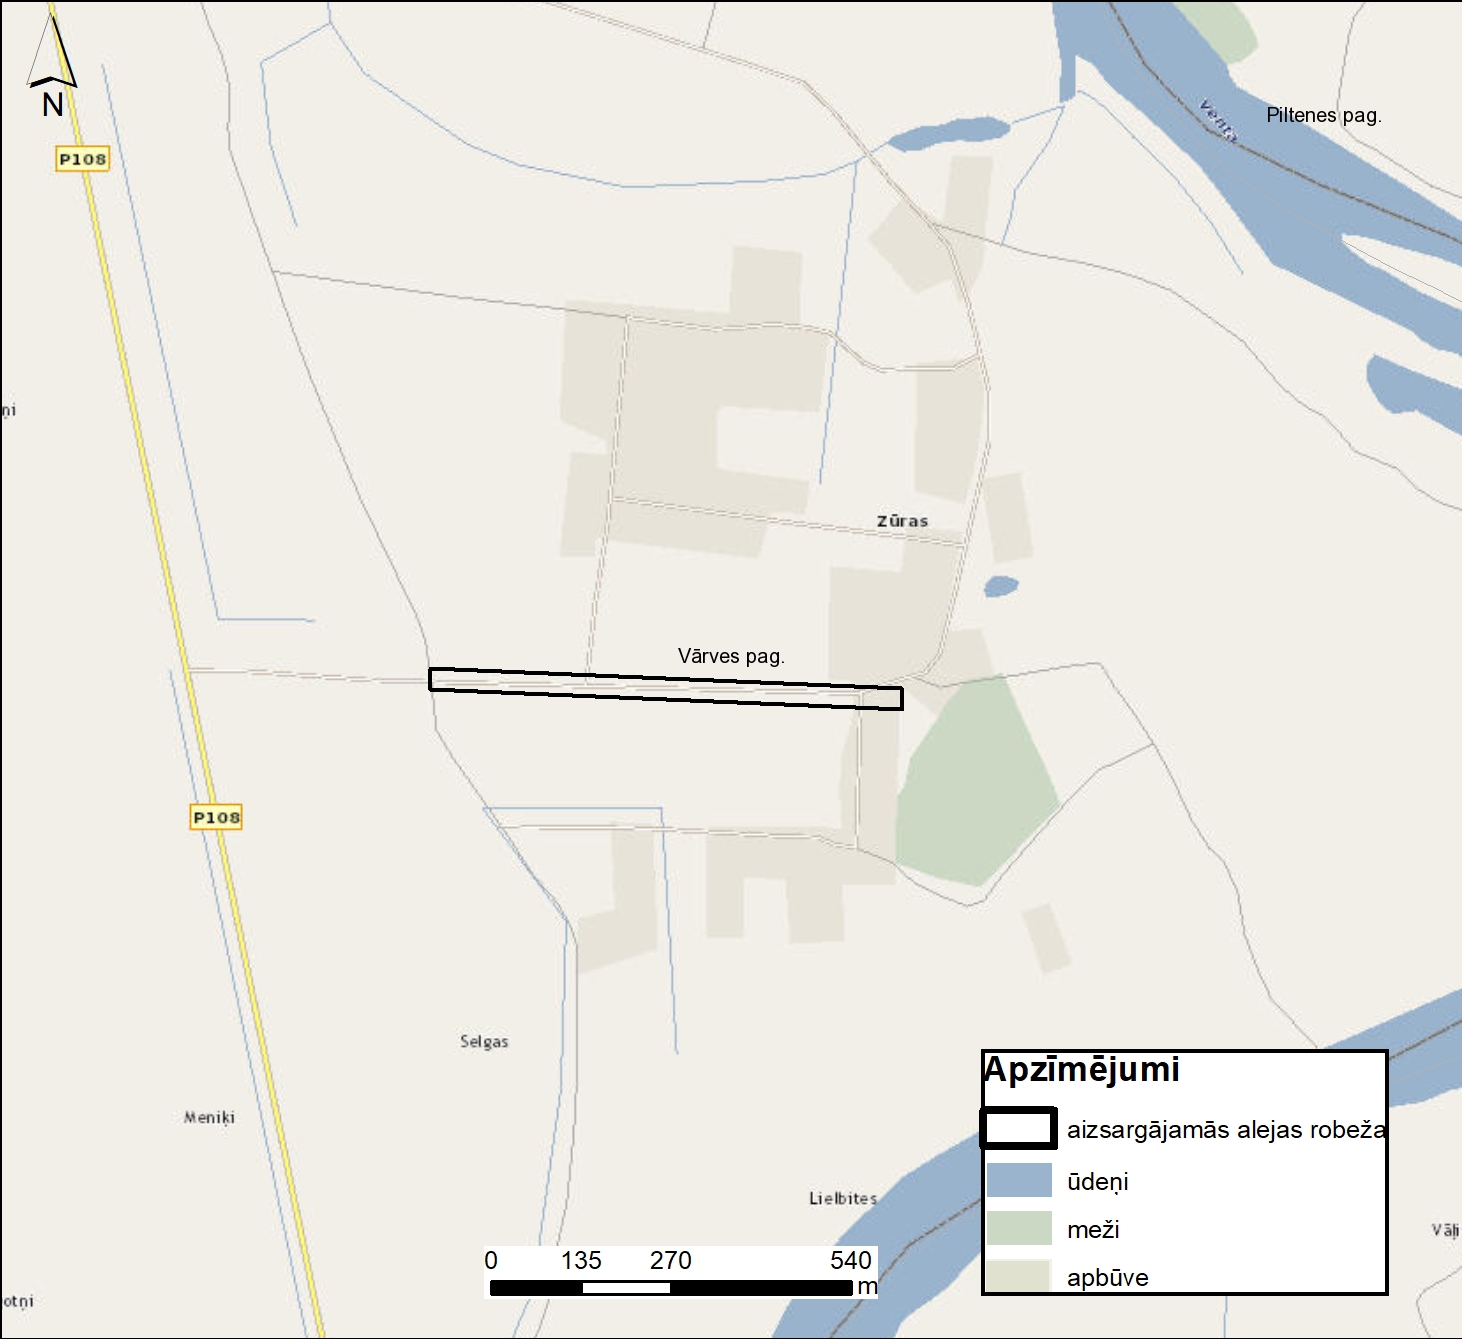Click the Zūras place label
This screenshot has height=1339, width=1462.
pos(902,521)
